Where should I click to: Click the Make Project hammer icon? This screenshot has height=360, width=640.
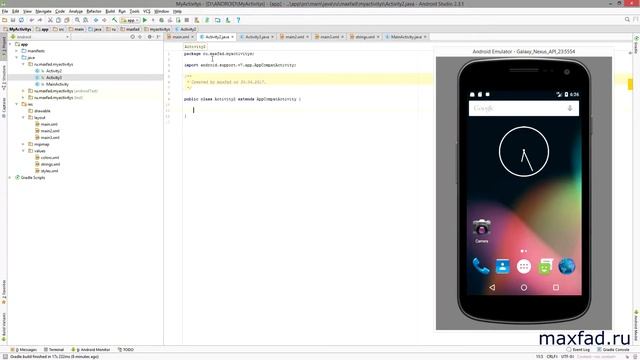point(115,20)
